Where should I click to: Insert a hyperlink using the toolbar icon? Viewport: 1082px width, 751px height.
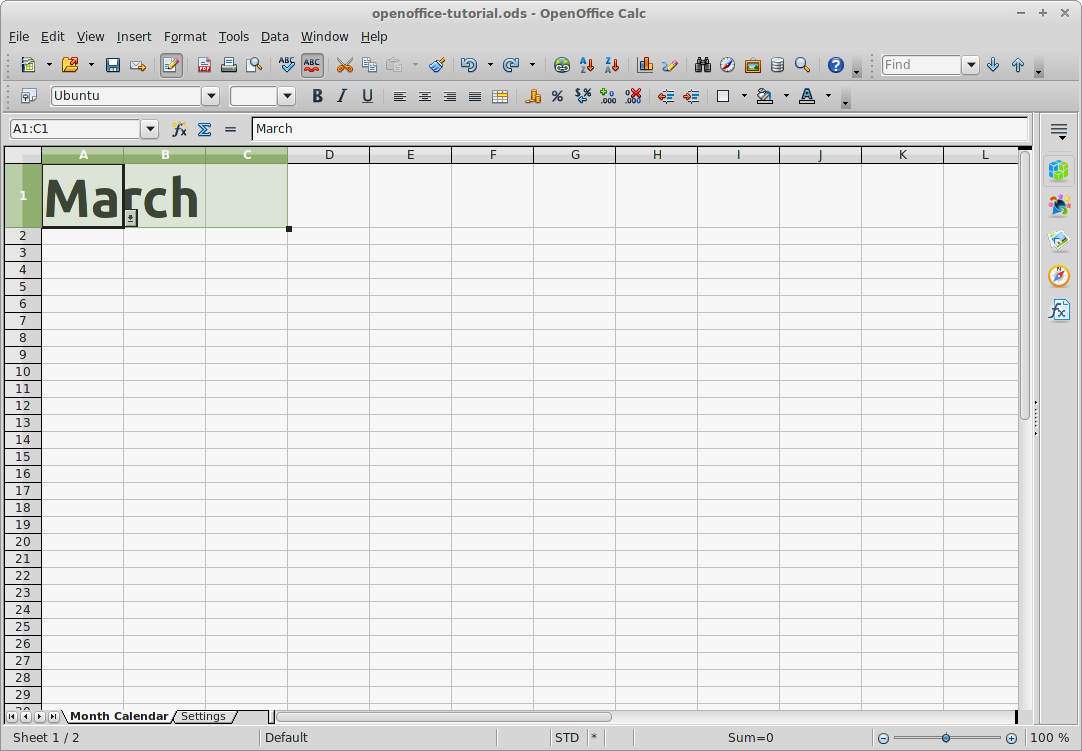(561, 65)
